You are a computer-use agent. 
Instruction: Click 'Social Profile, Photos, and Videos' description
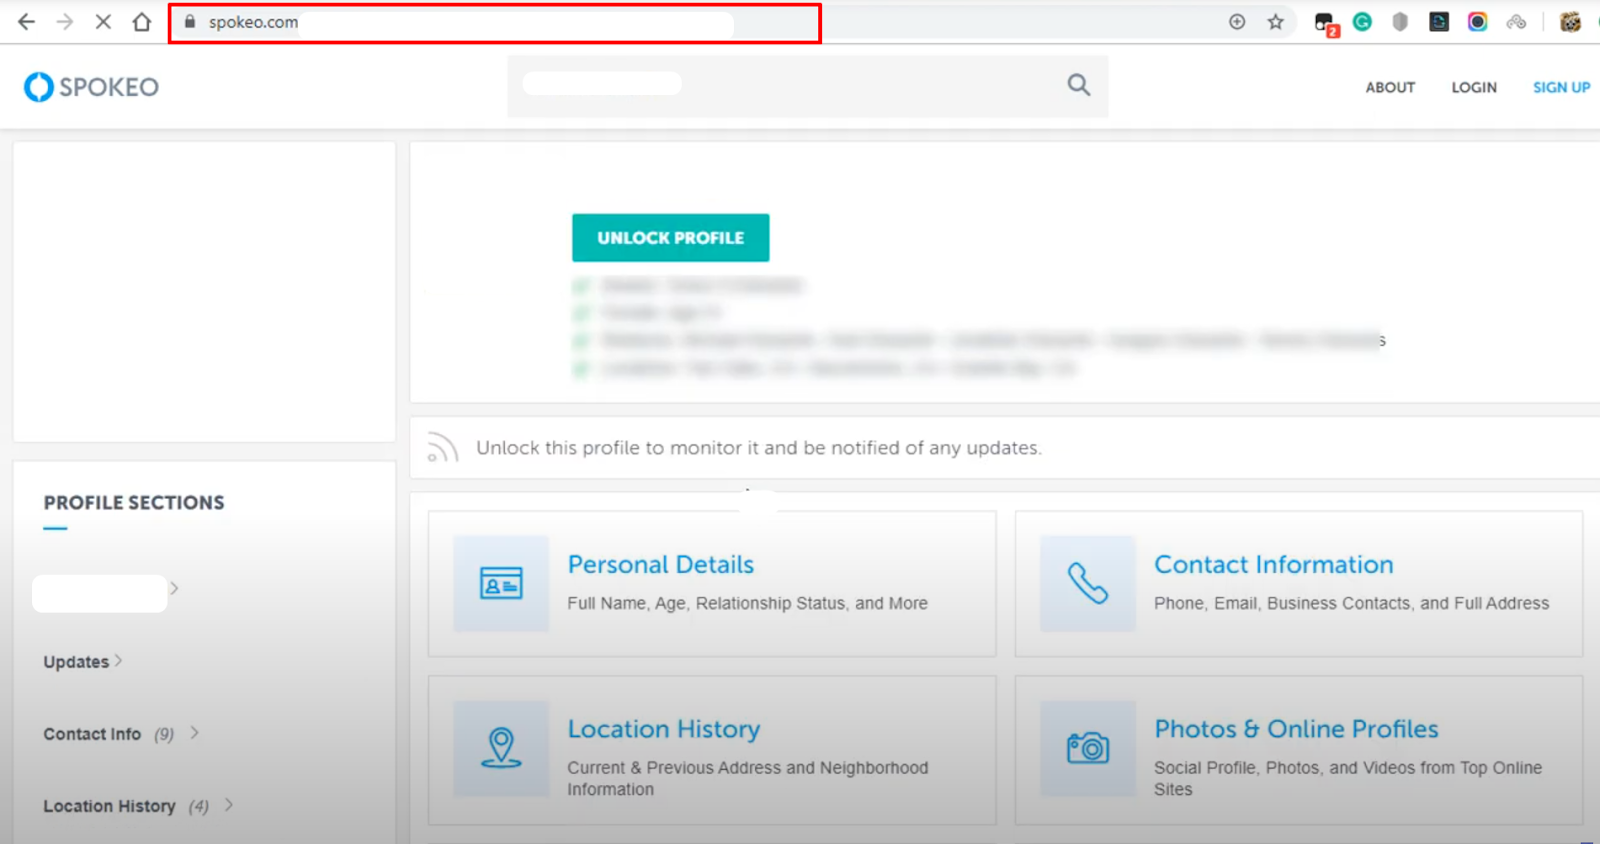point(1347,778)
